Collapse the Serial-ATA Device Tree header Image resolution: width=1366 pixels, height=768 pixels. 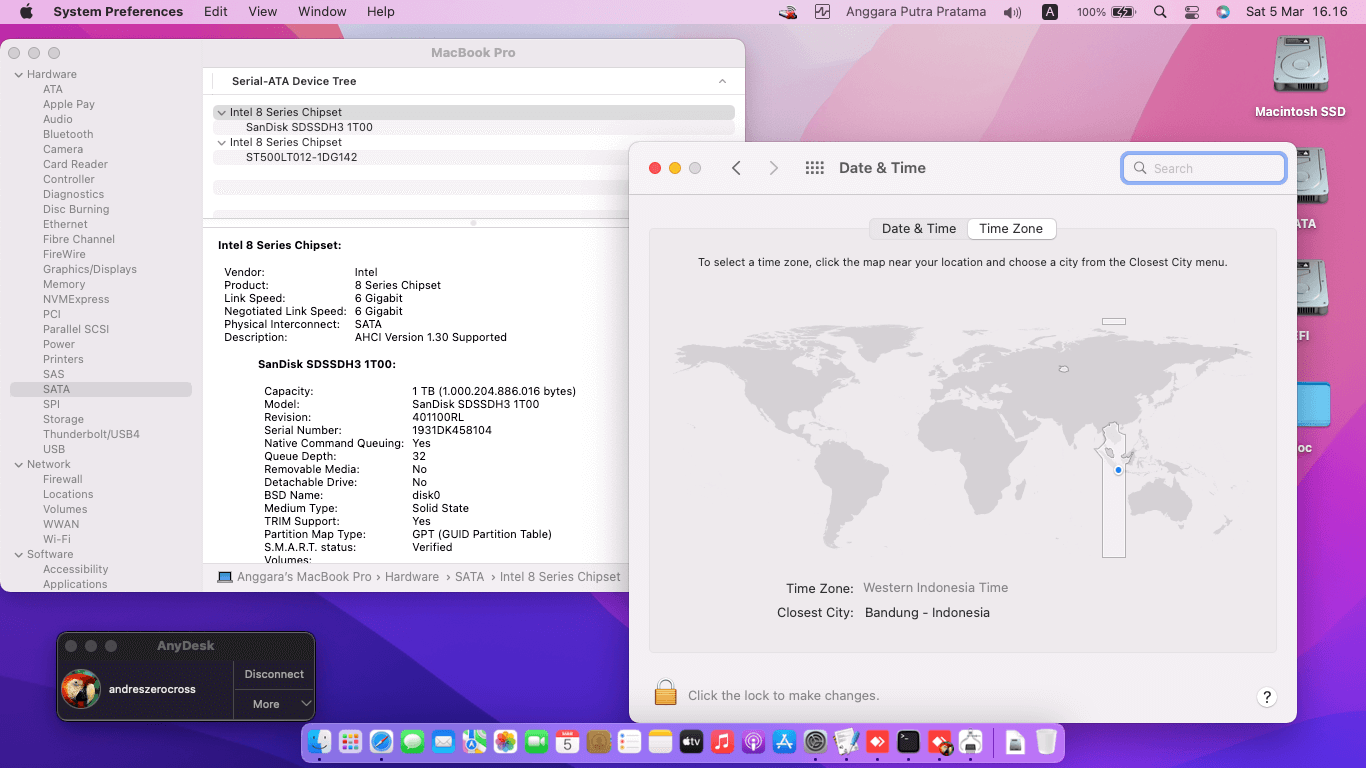point(722,81)
